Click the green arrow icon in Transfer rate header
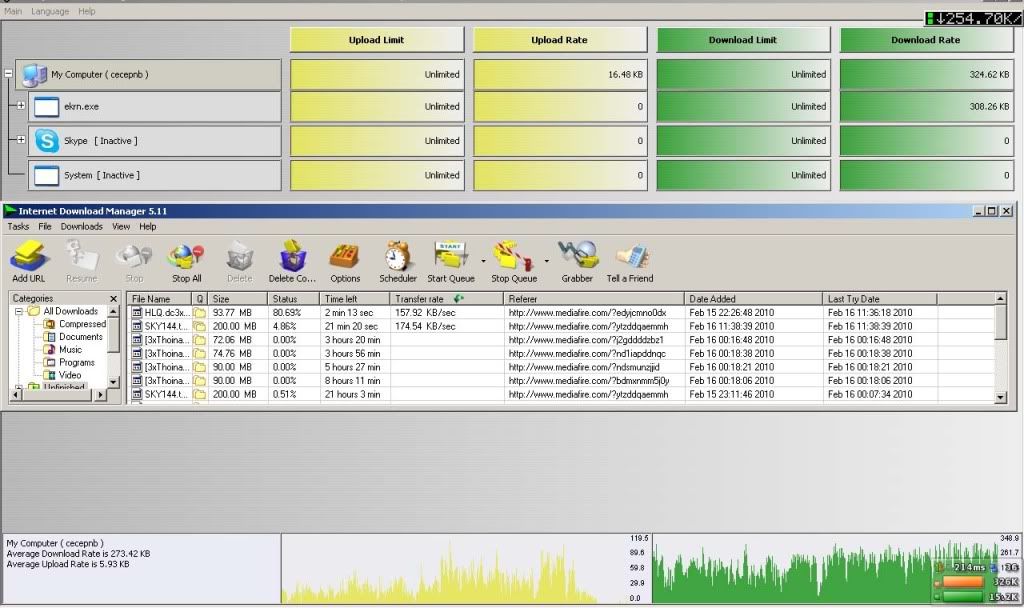 click(x=458, y=298)
